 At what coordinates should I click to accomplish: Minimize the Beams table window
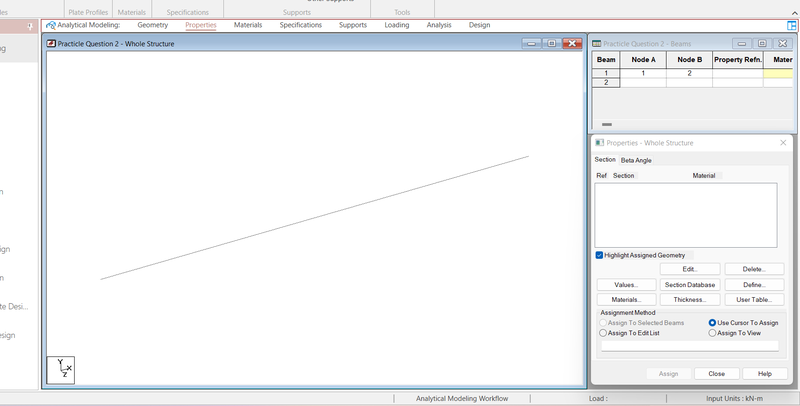[x=742, y=44]
